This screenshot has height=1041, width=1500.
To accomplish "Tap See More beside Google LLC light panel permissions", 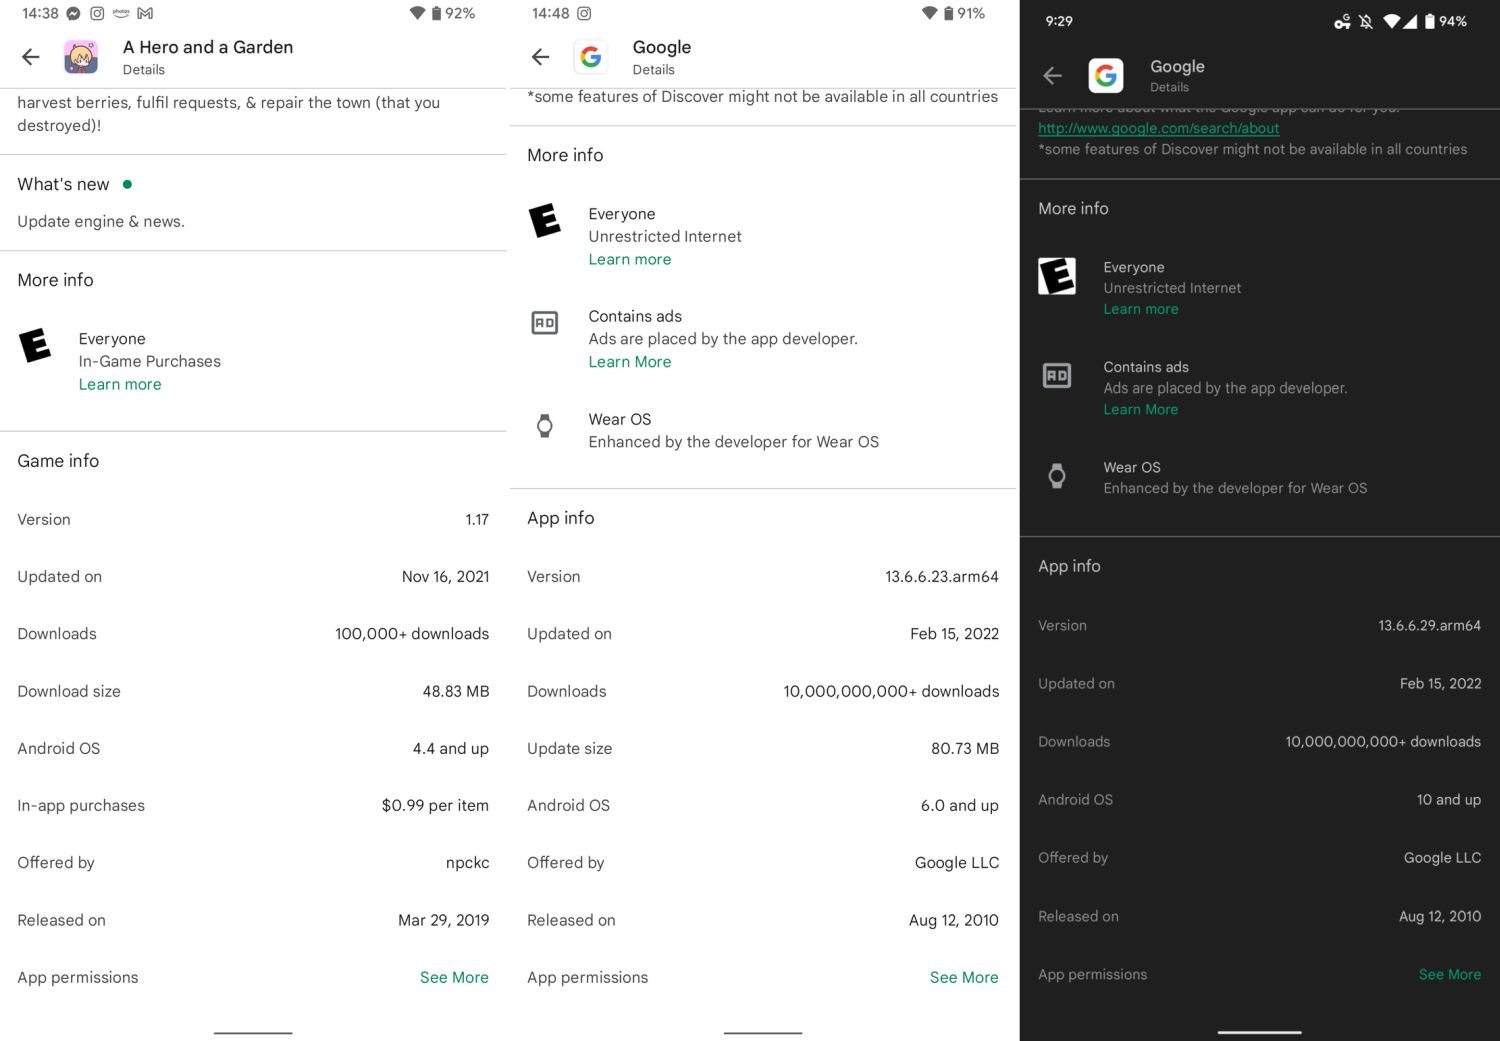I will tap(964, 978).
